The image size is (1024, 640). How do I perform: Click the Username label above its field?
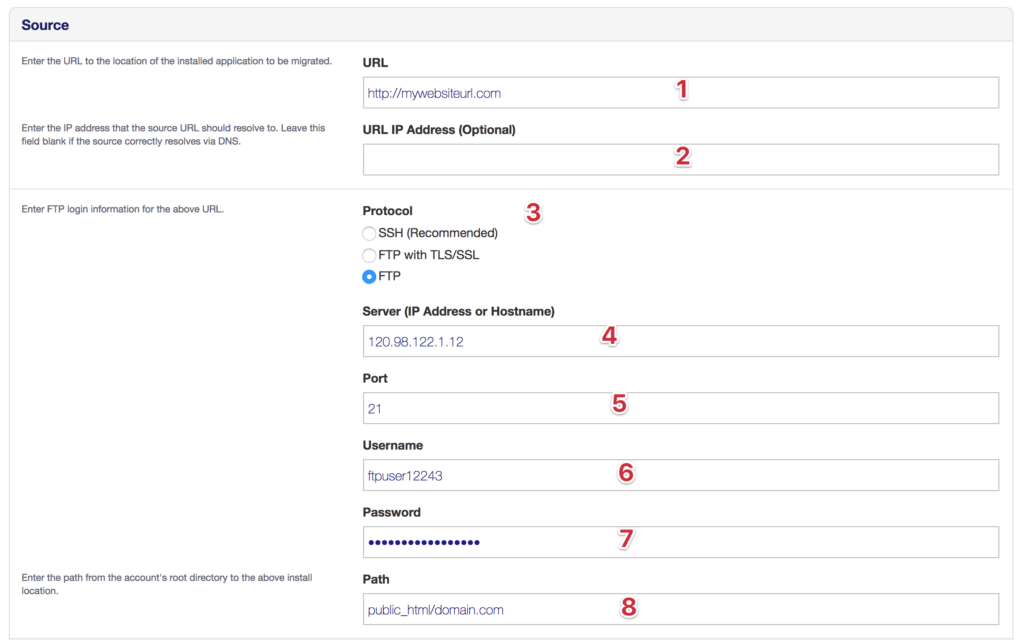click(x=392, y=445)
